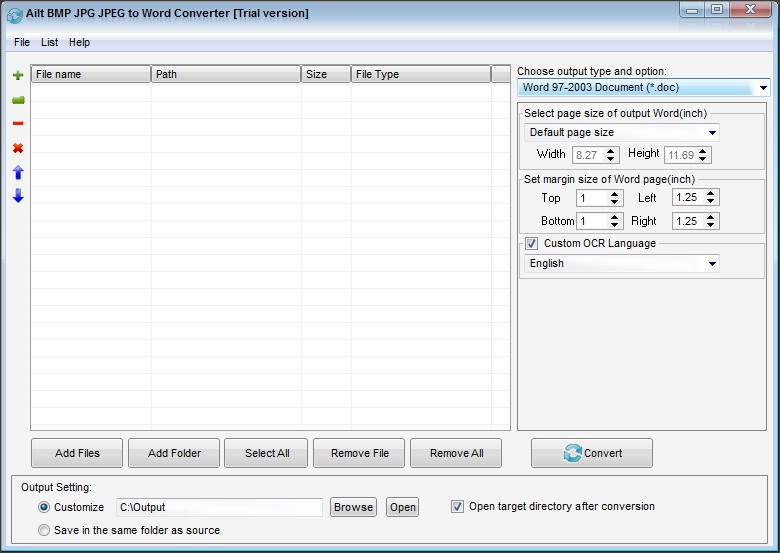Image resolution: width=780 pixels, height=553 pixels.
Task: Toggle the Custom OCR Language checkbox
Action: (531, 244)
